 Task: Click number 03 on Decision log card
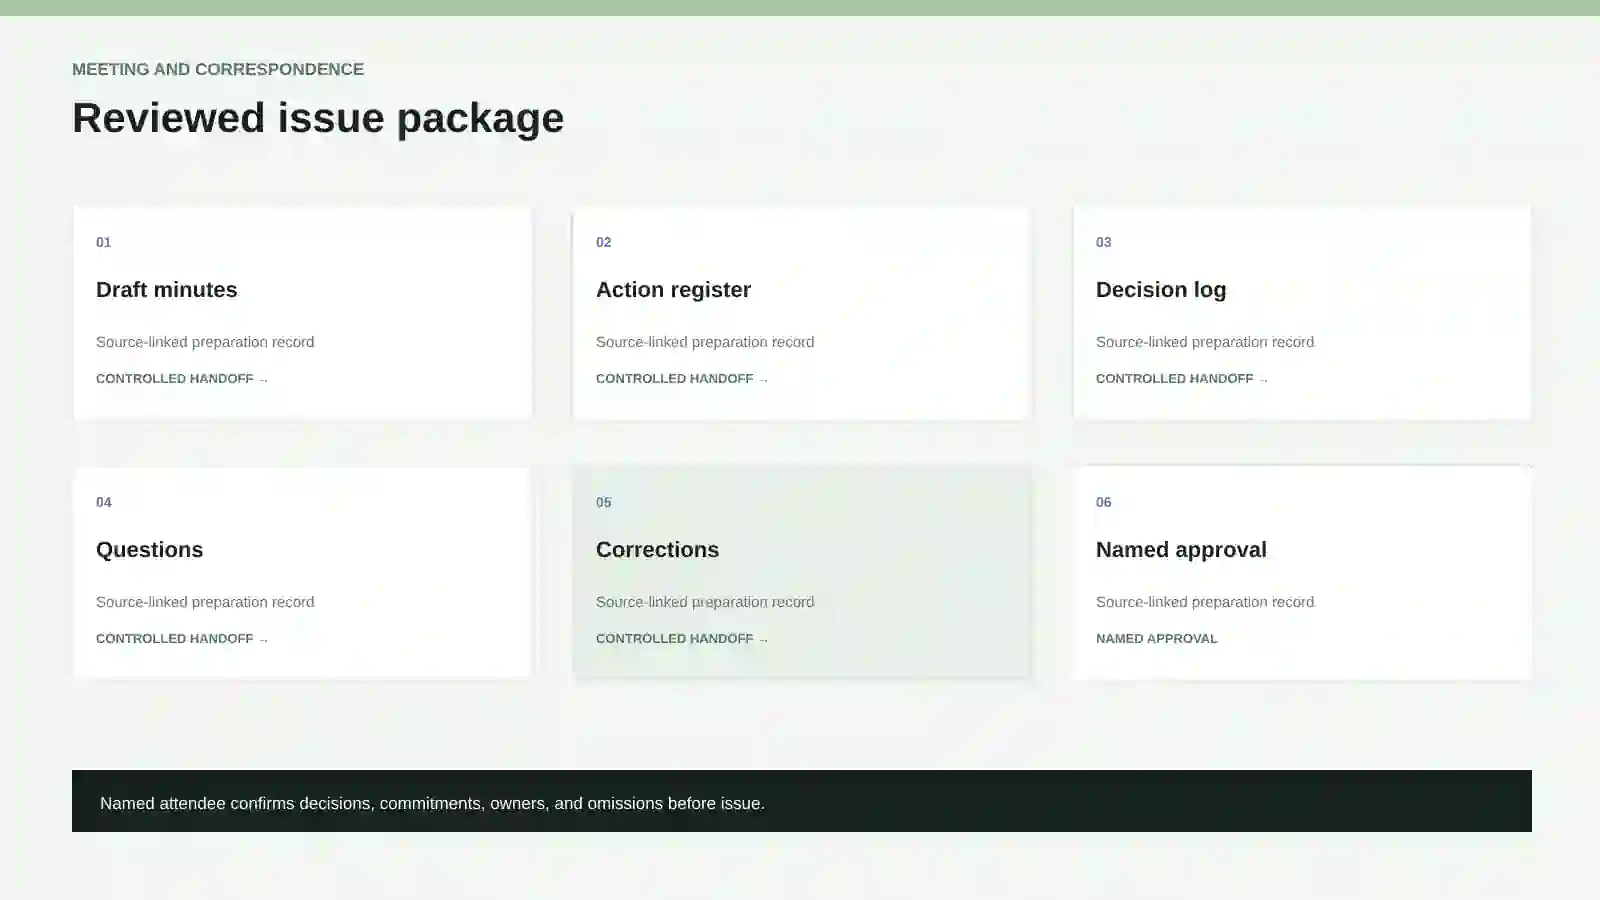click(x=1103, y=242)
